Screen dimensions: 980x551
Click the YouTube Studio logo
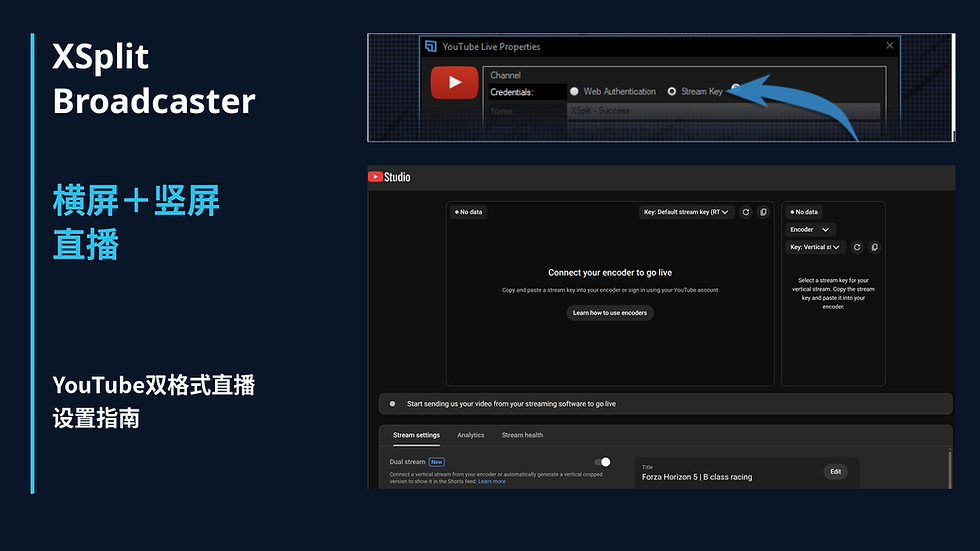(x=389, y=177)
